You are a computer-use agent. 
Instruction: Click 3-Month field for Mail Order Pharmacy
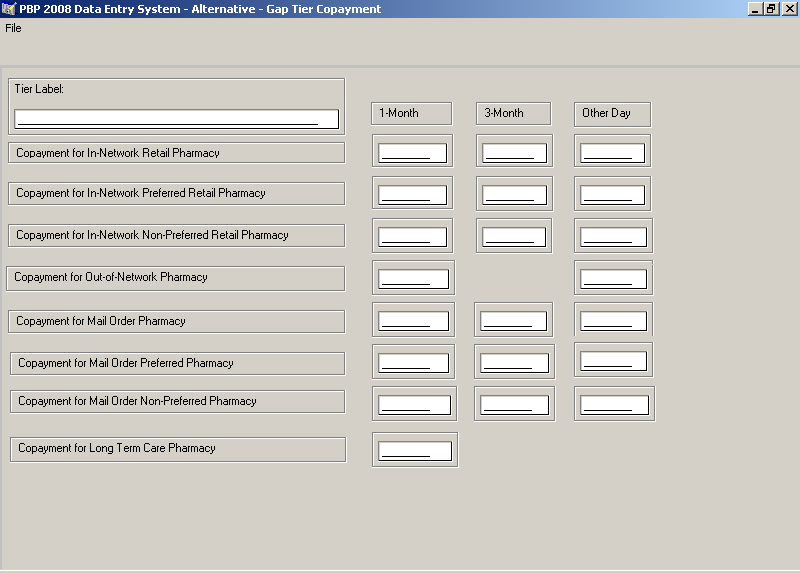click(x=514, y=321)
